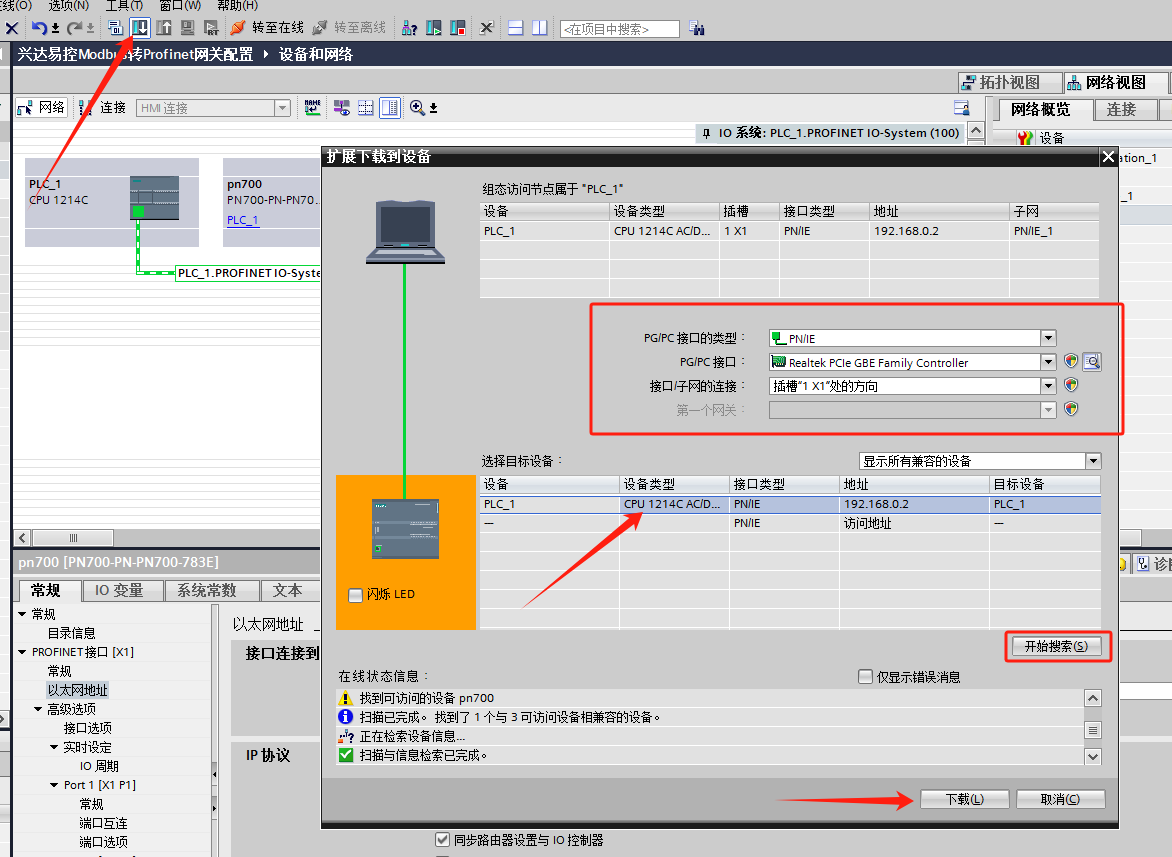The height and width of the screenshot is (857, 1172).
Task: Click the accessible devices icon
Action: pyautogui.click(x=409, y=28)
